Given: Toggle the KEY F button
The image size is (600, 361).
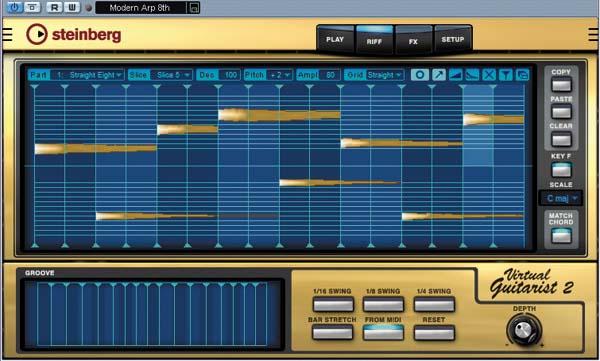Looking at the screenshot, I should pyautogui.click(x=561, y=170).
